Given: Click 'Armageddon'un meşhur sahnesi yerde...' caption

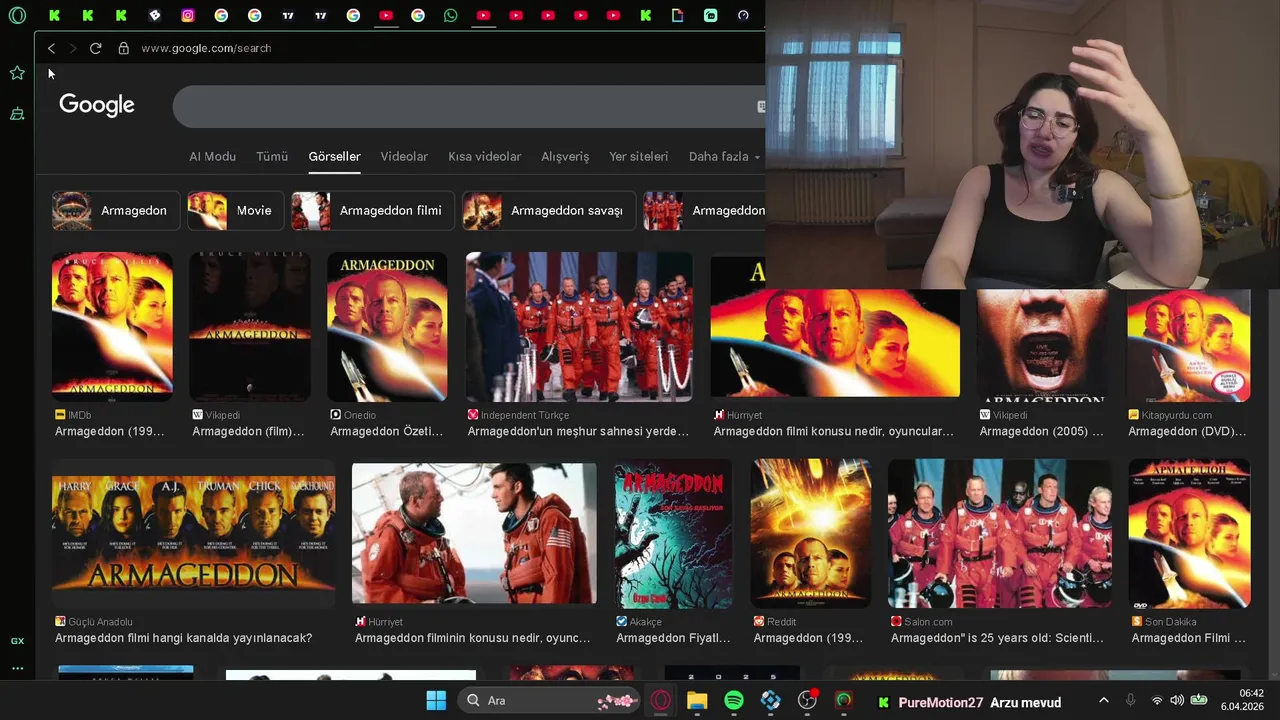Looking at the screenshot, I should tap(578, 431).
